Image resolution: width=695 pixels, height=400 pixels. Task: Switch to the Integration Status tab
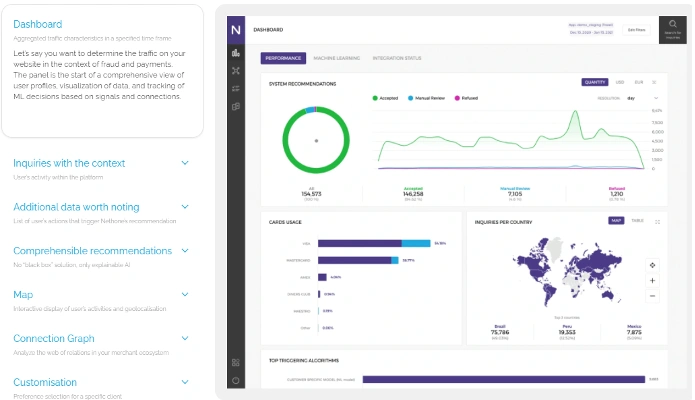[x=395, y=58]
